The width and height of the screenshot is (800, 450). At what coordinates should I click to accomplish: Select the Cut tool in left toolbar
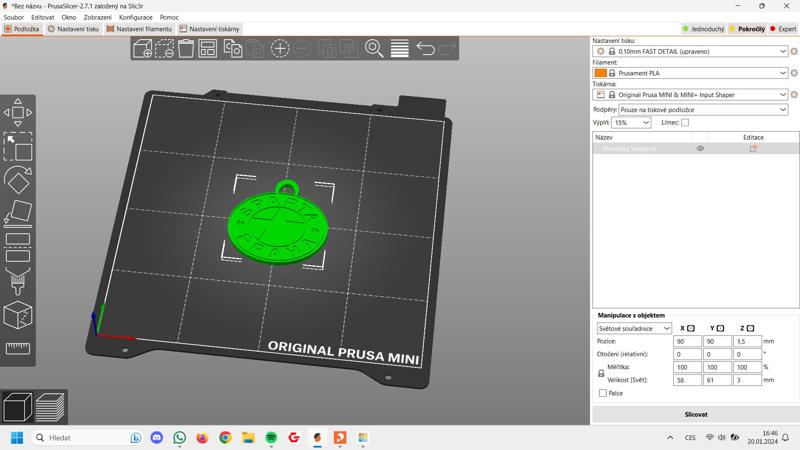pos(18,247)
